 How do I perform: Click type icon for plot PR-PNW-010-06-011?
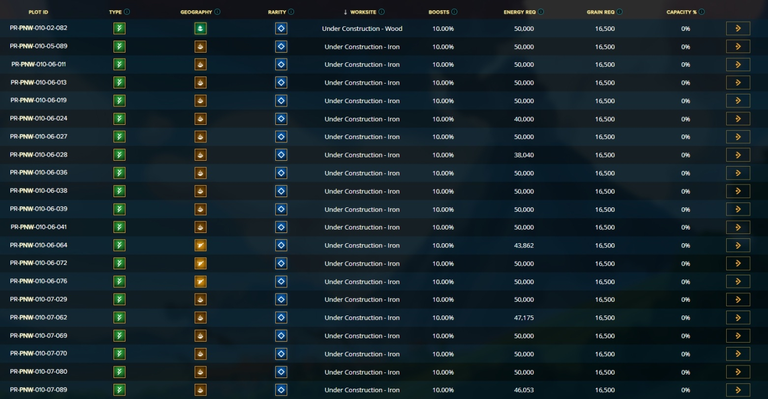119,64
